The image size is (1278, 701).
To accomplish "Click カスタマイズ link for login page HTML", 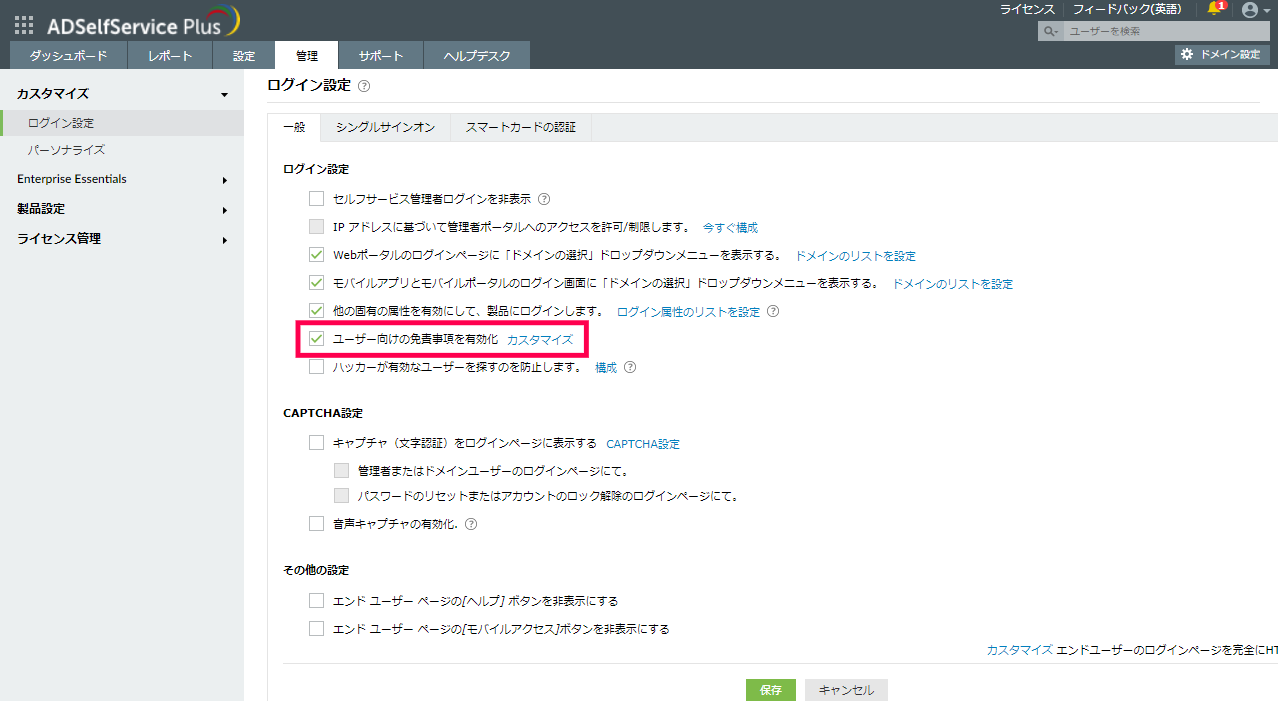I will [1019, 649].
